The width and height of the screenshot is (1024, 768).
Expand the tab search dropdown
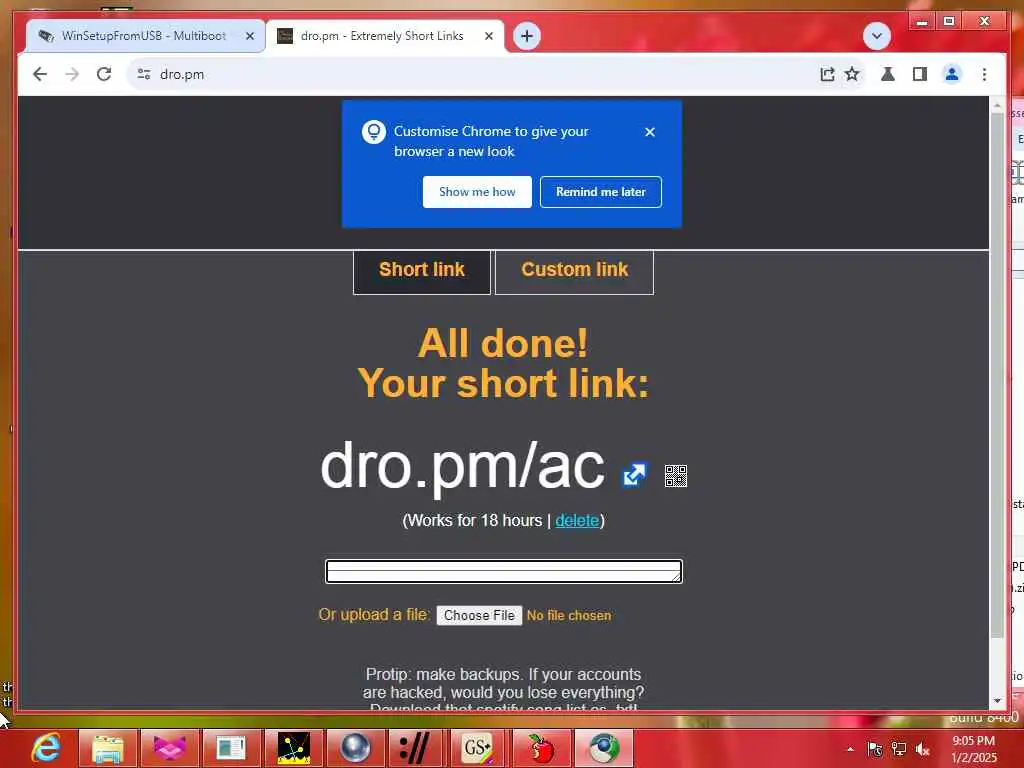[876, 36]
